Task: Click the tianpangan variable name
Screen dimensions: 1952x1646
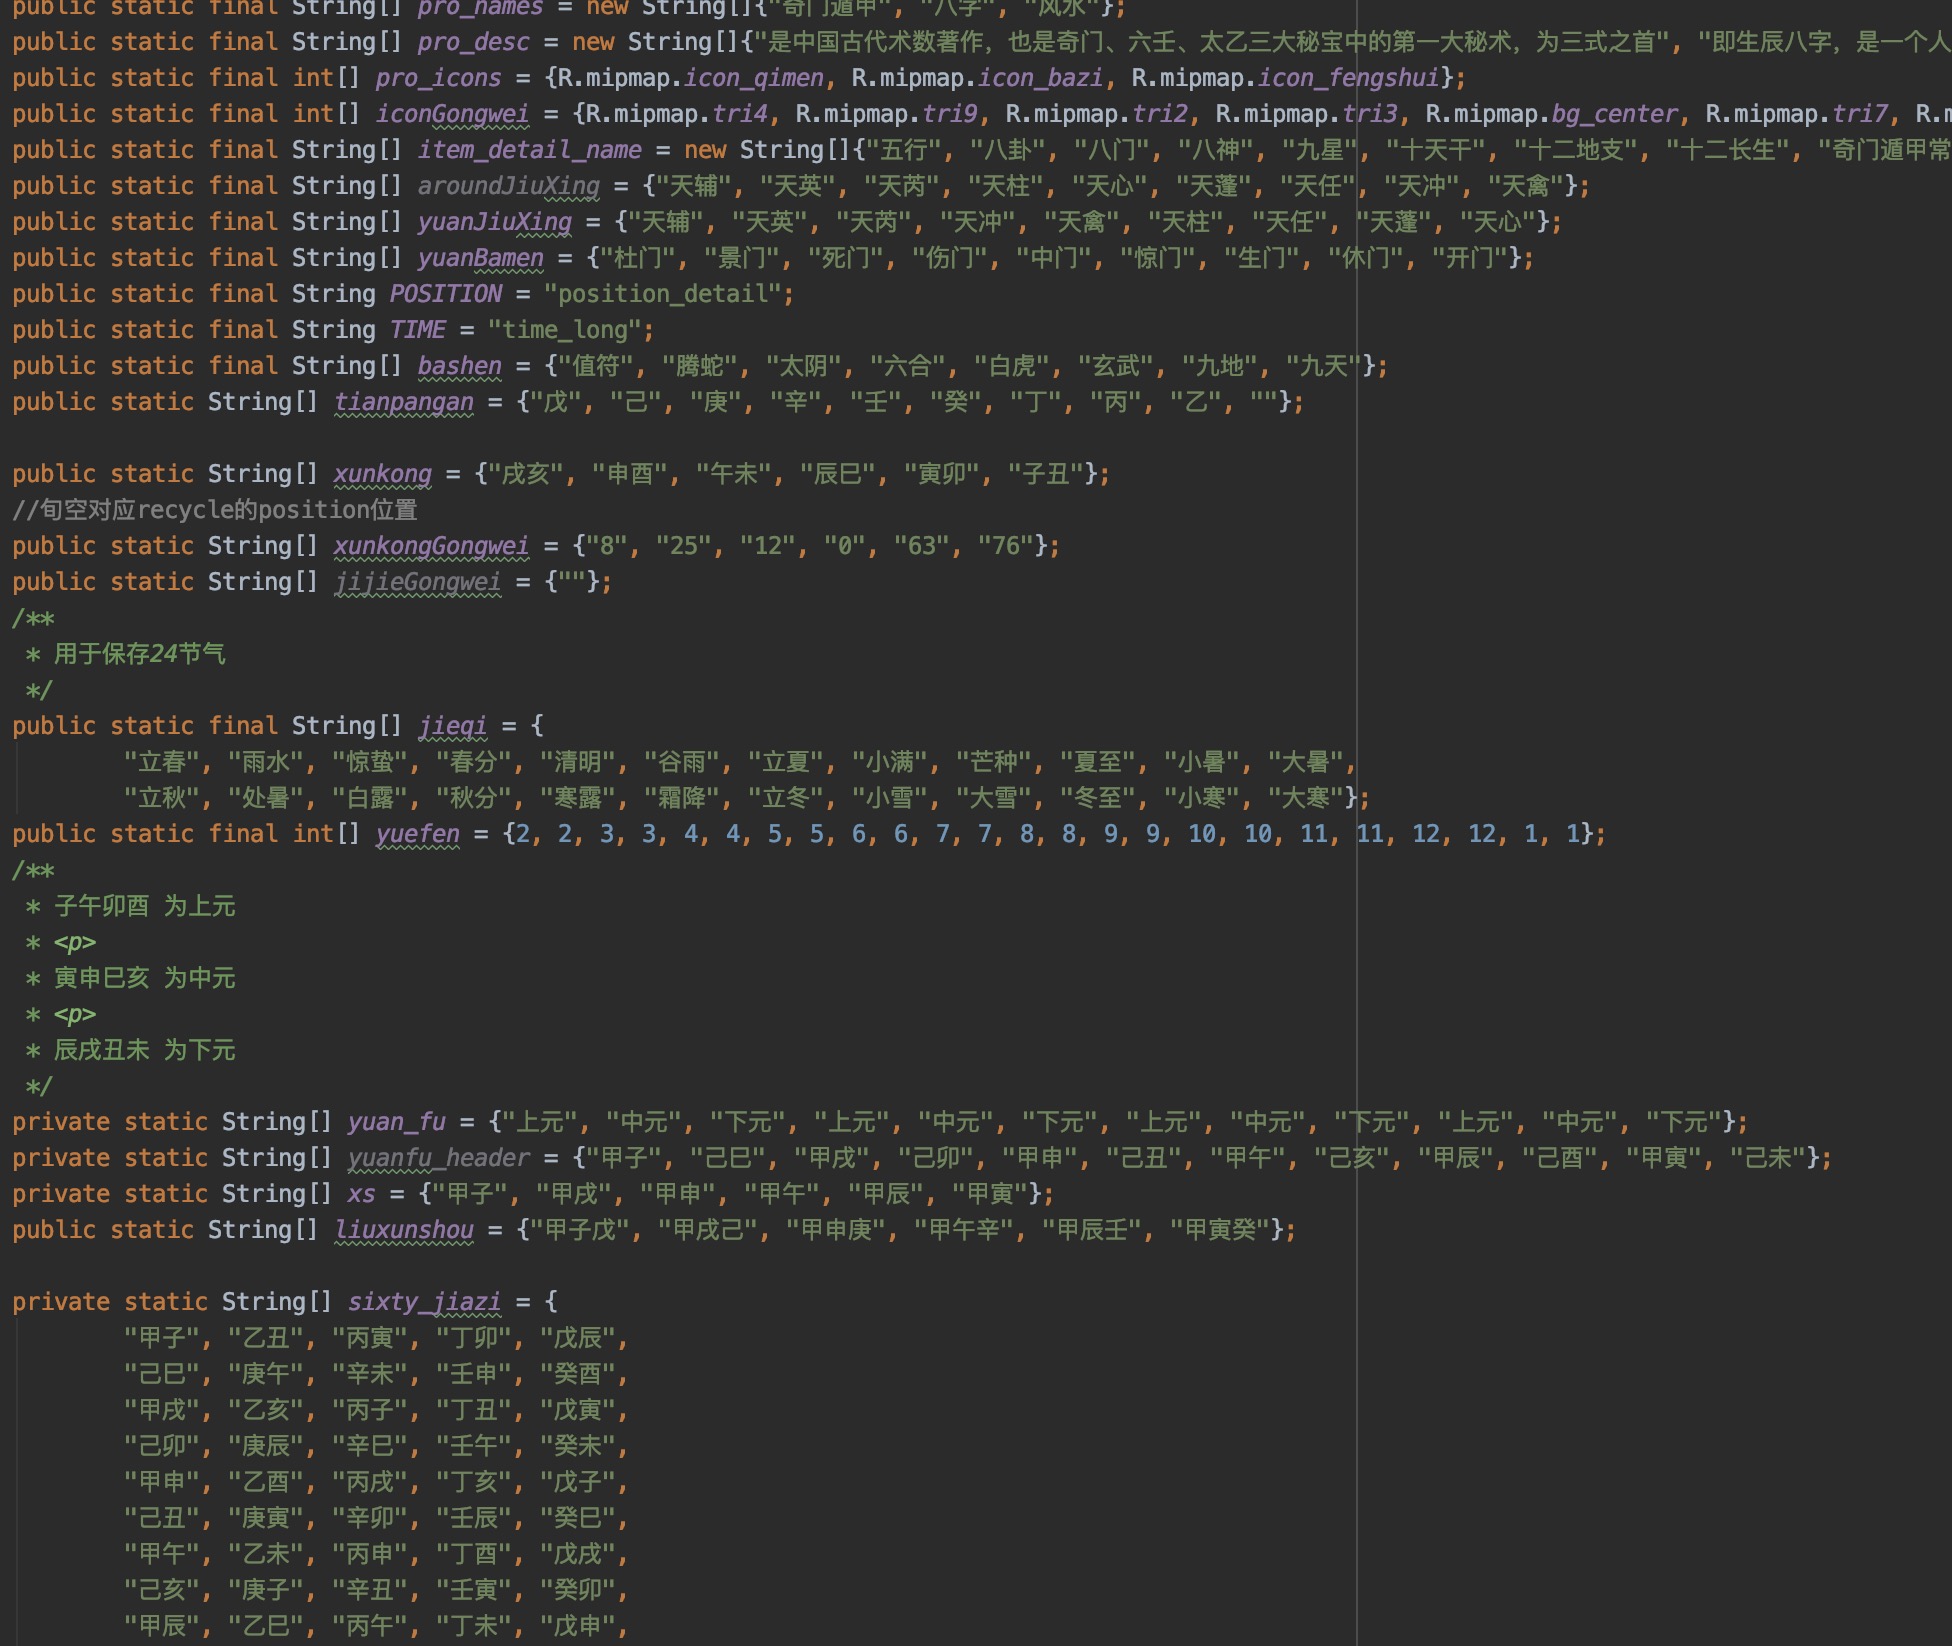Action: pyautogui.click(x=403, y=402)
